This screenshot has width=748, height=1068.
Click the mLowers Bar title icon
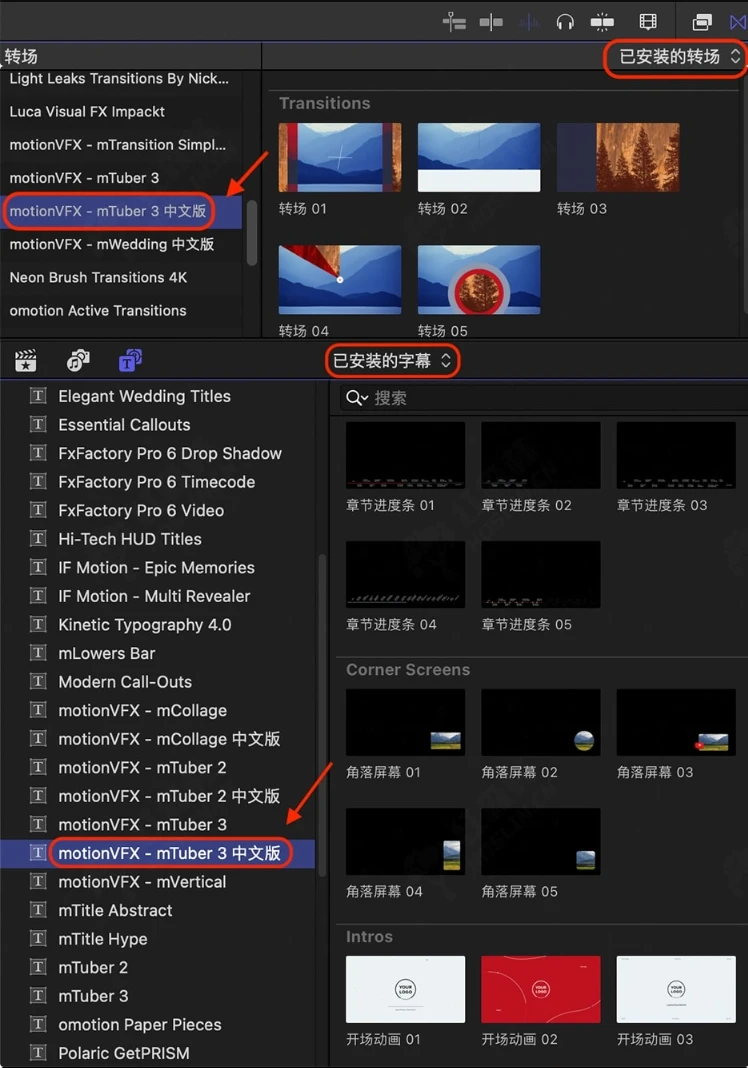pyautogui.click(x=38, y=654)
